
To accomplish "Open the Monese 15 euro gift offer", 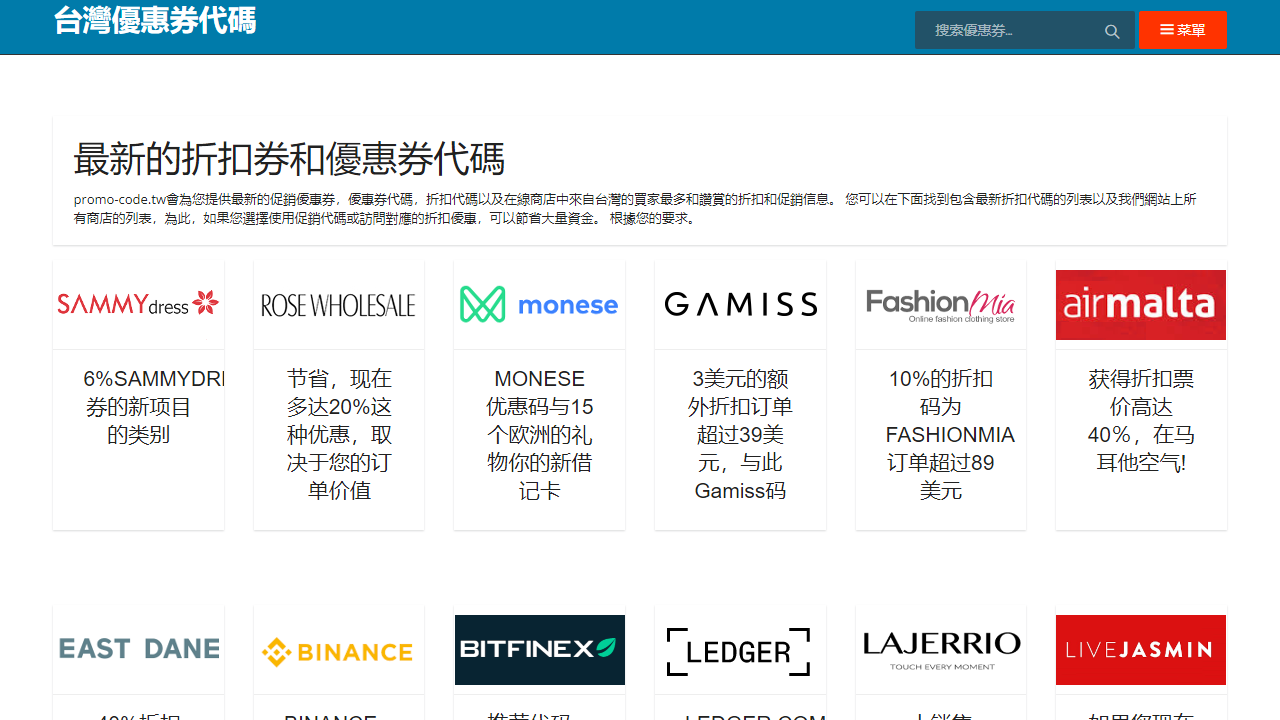I will point(539,435).
